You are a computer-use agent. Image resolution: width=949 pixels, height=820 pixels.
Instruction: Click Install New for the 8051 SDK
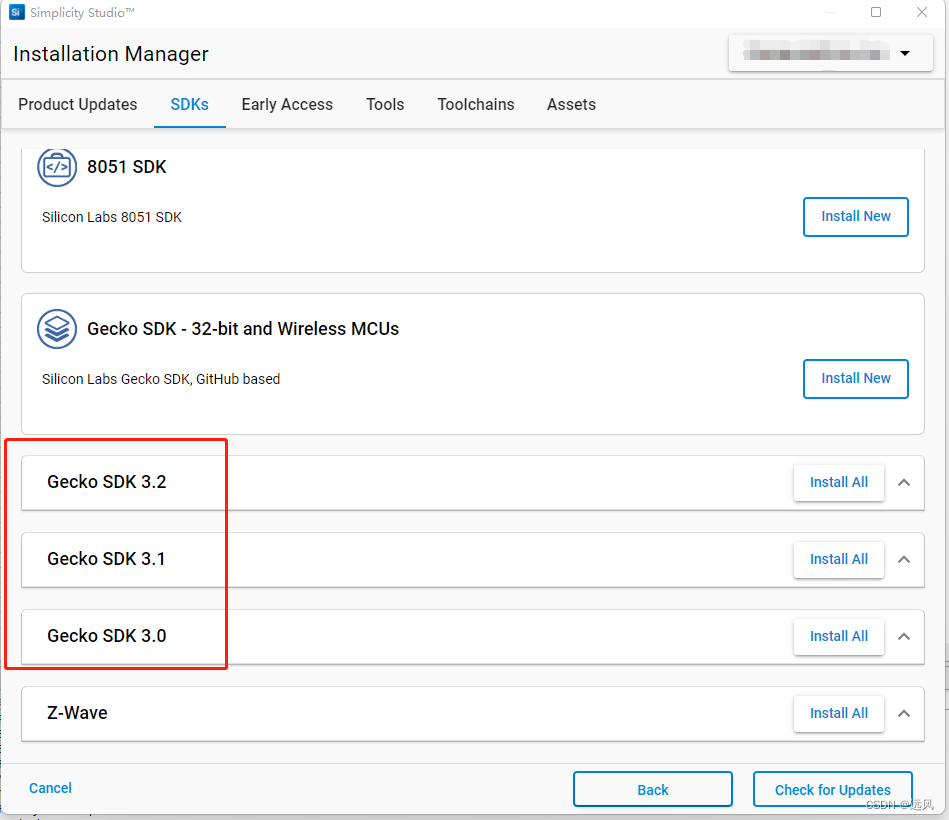[x=855, y=217]
